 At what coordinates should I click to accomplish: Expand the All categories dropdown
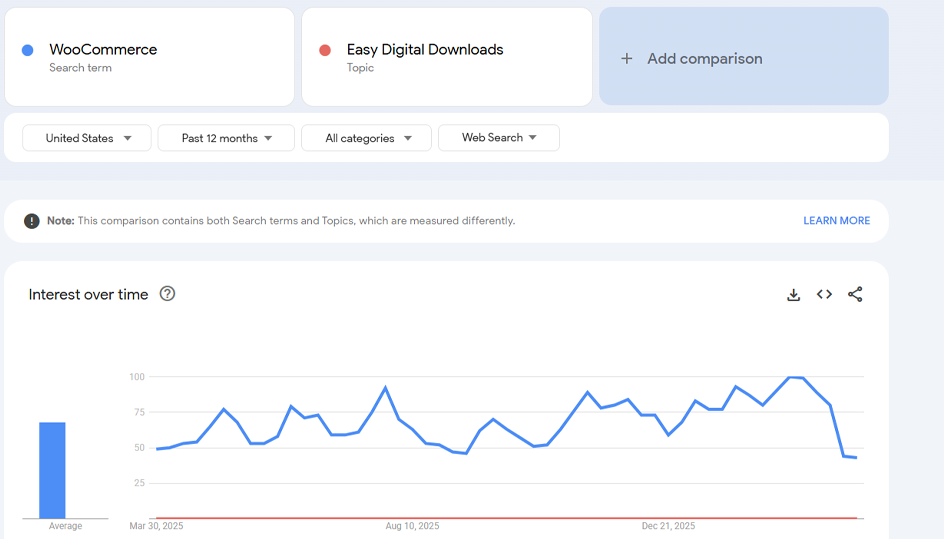[366, 138]
